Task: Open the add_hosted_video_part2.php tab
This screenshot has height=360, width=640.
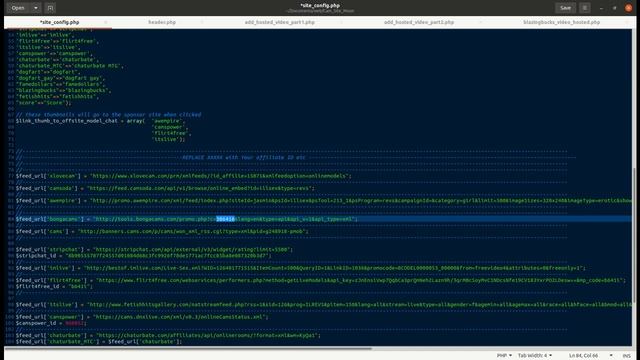Action: pyautogui.click(x=419, y=22)
